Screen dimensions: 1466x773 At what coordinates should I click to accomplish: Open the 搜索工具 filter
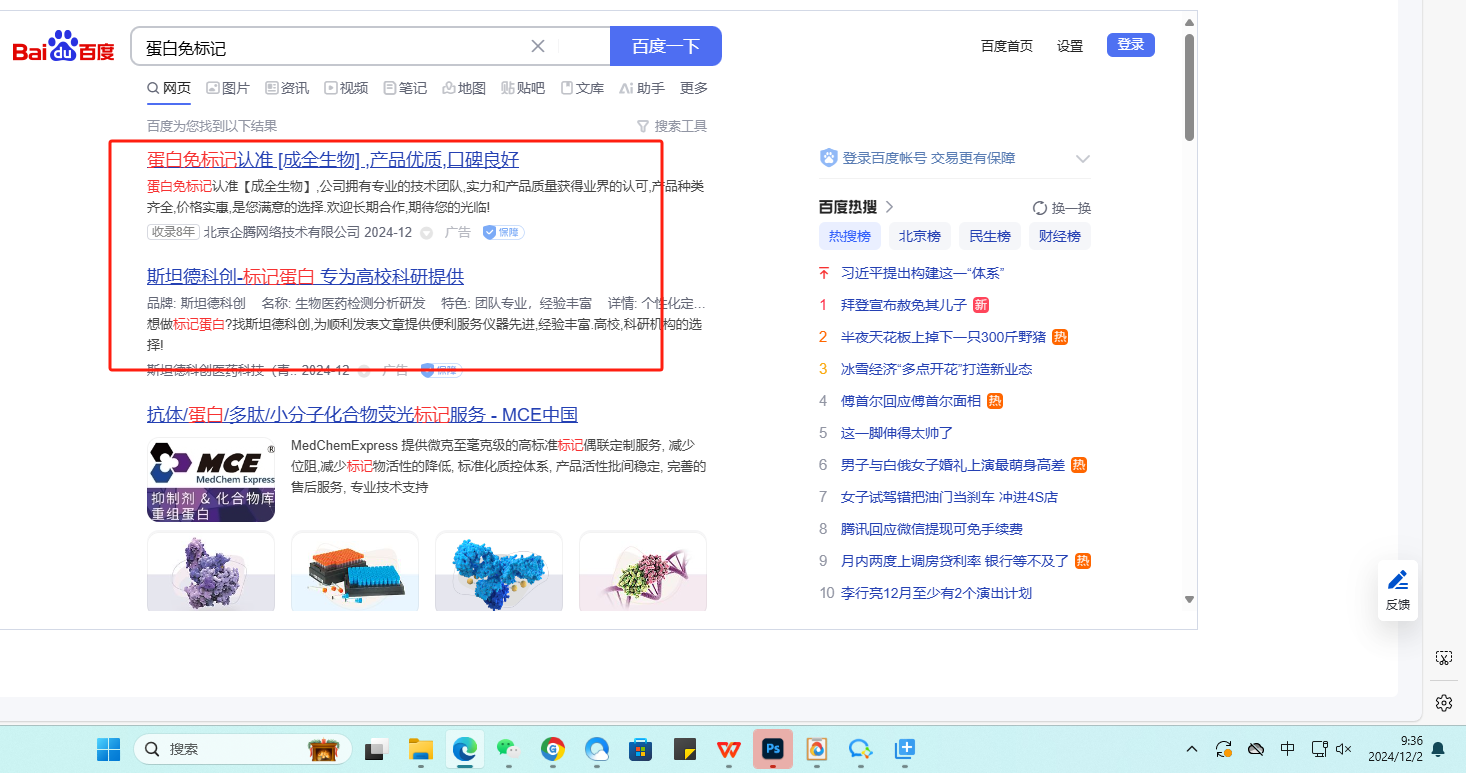[x=672, y=126]
